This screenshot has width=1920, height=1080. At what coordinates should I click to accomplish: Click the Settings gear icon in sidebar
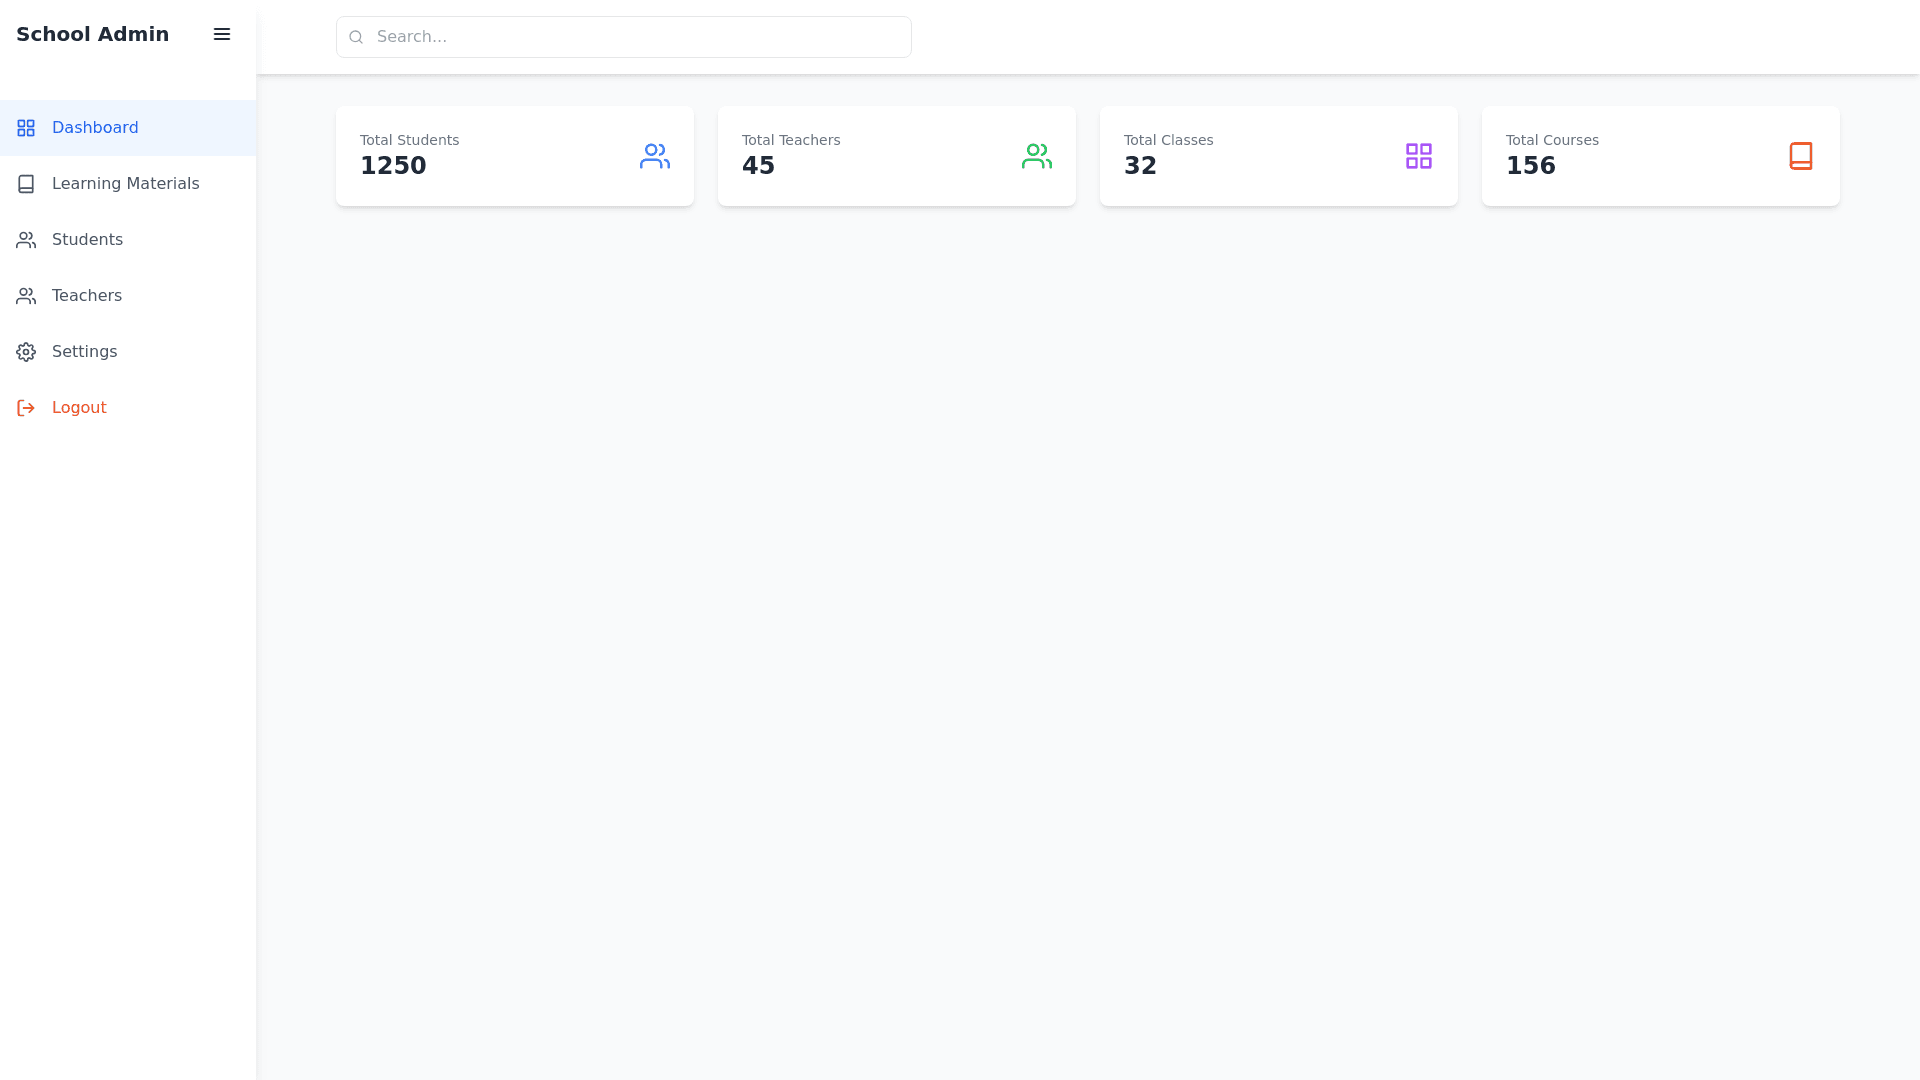click(25, 351)
